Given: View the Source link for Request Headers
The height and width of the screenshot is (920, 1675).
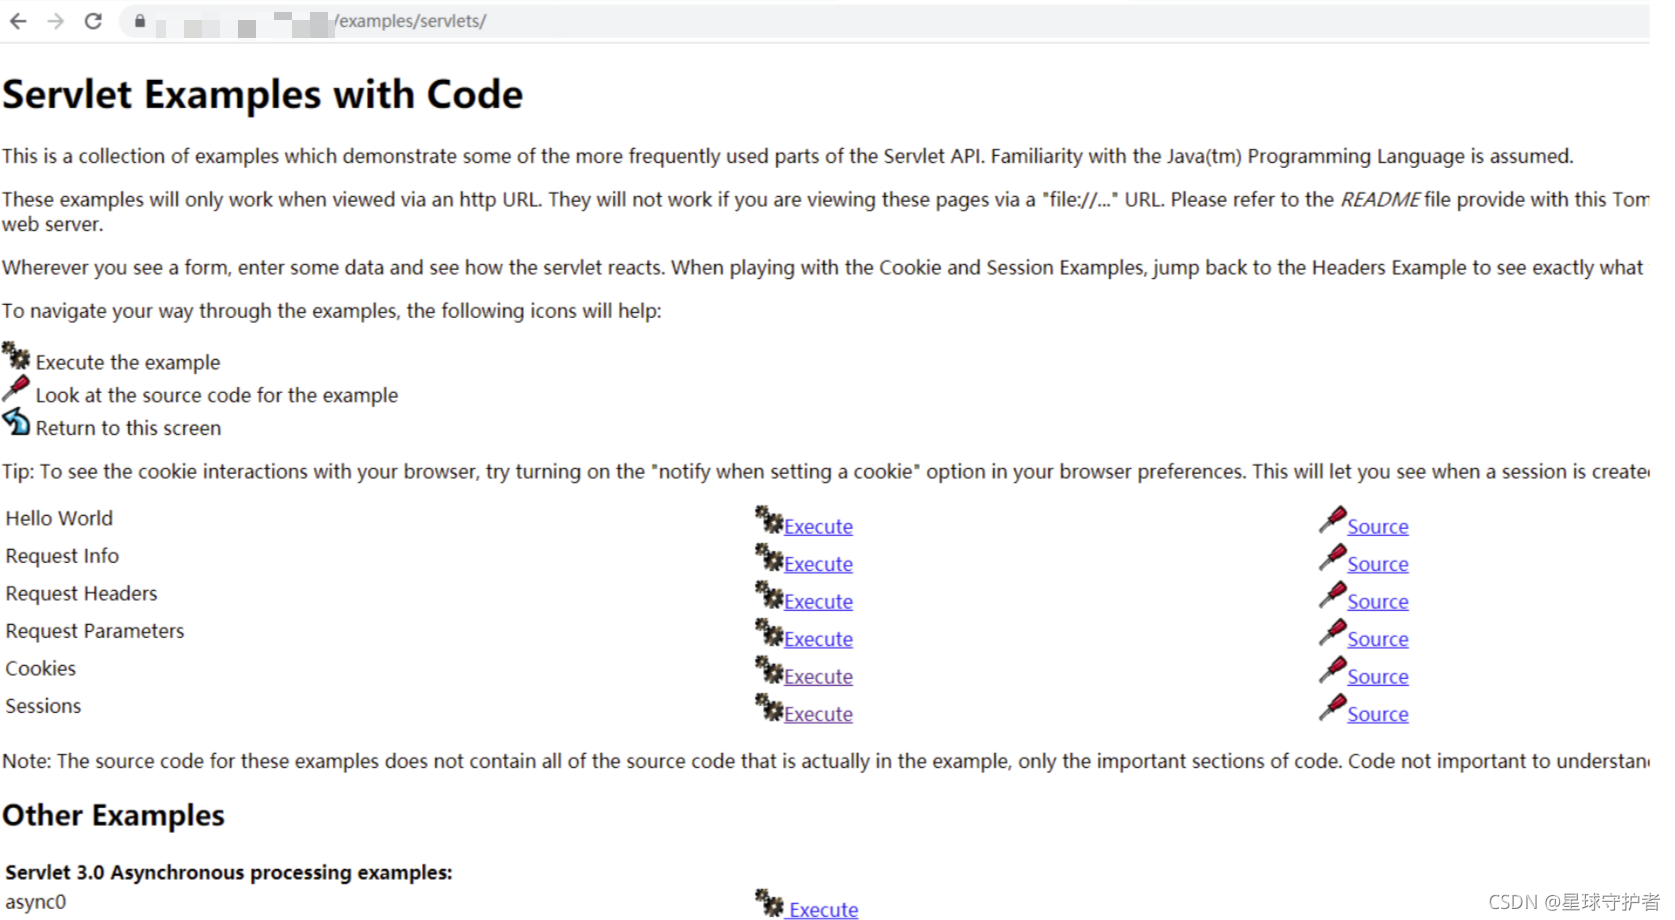Looking at the screenshot, I should click(x=1378, y=602).
